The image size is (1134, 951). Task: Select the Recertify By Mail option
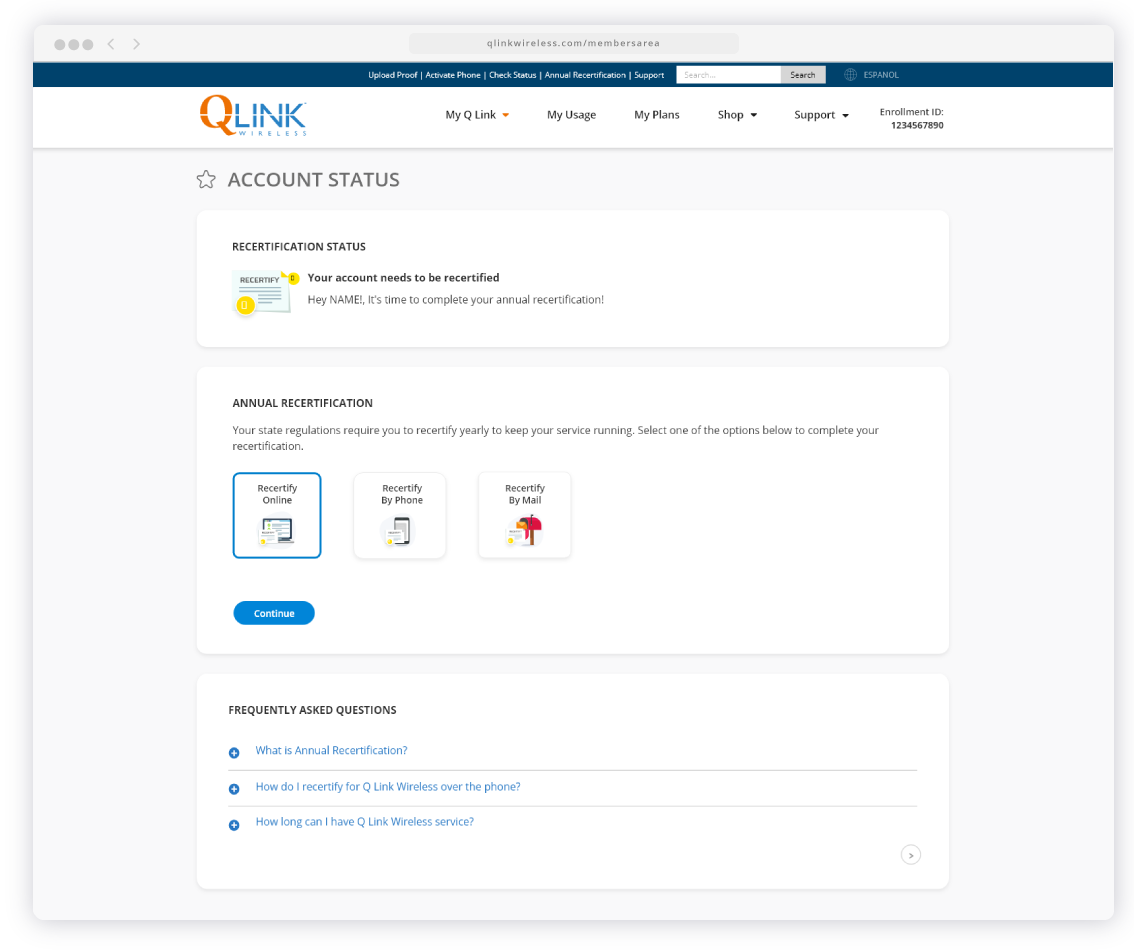point(525,515)
